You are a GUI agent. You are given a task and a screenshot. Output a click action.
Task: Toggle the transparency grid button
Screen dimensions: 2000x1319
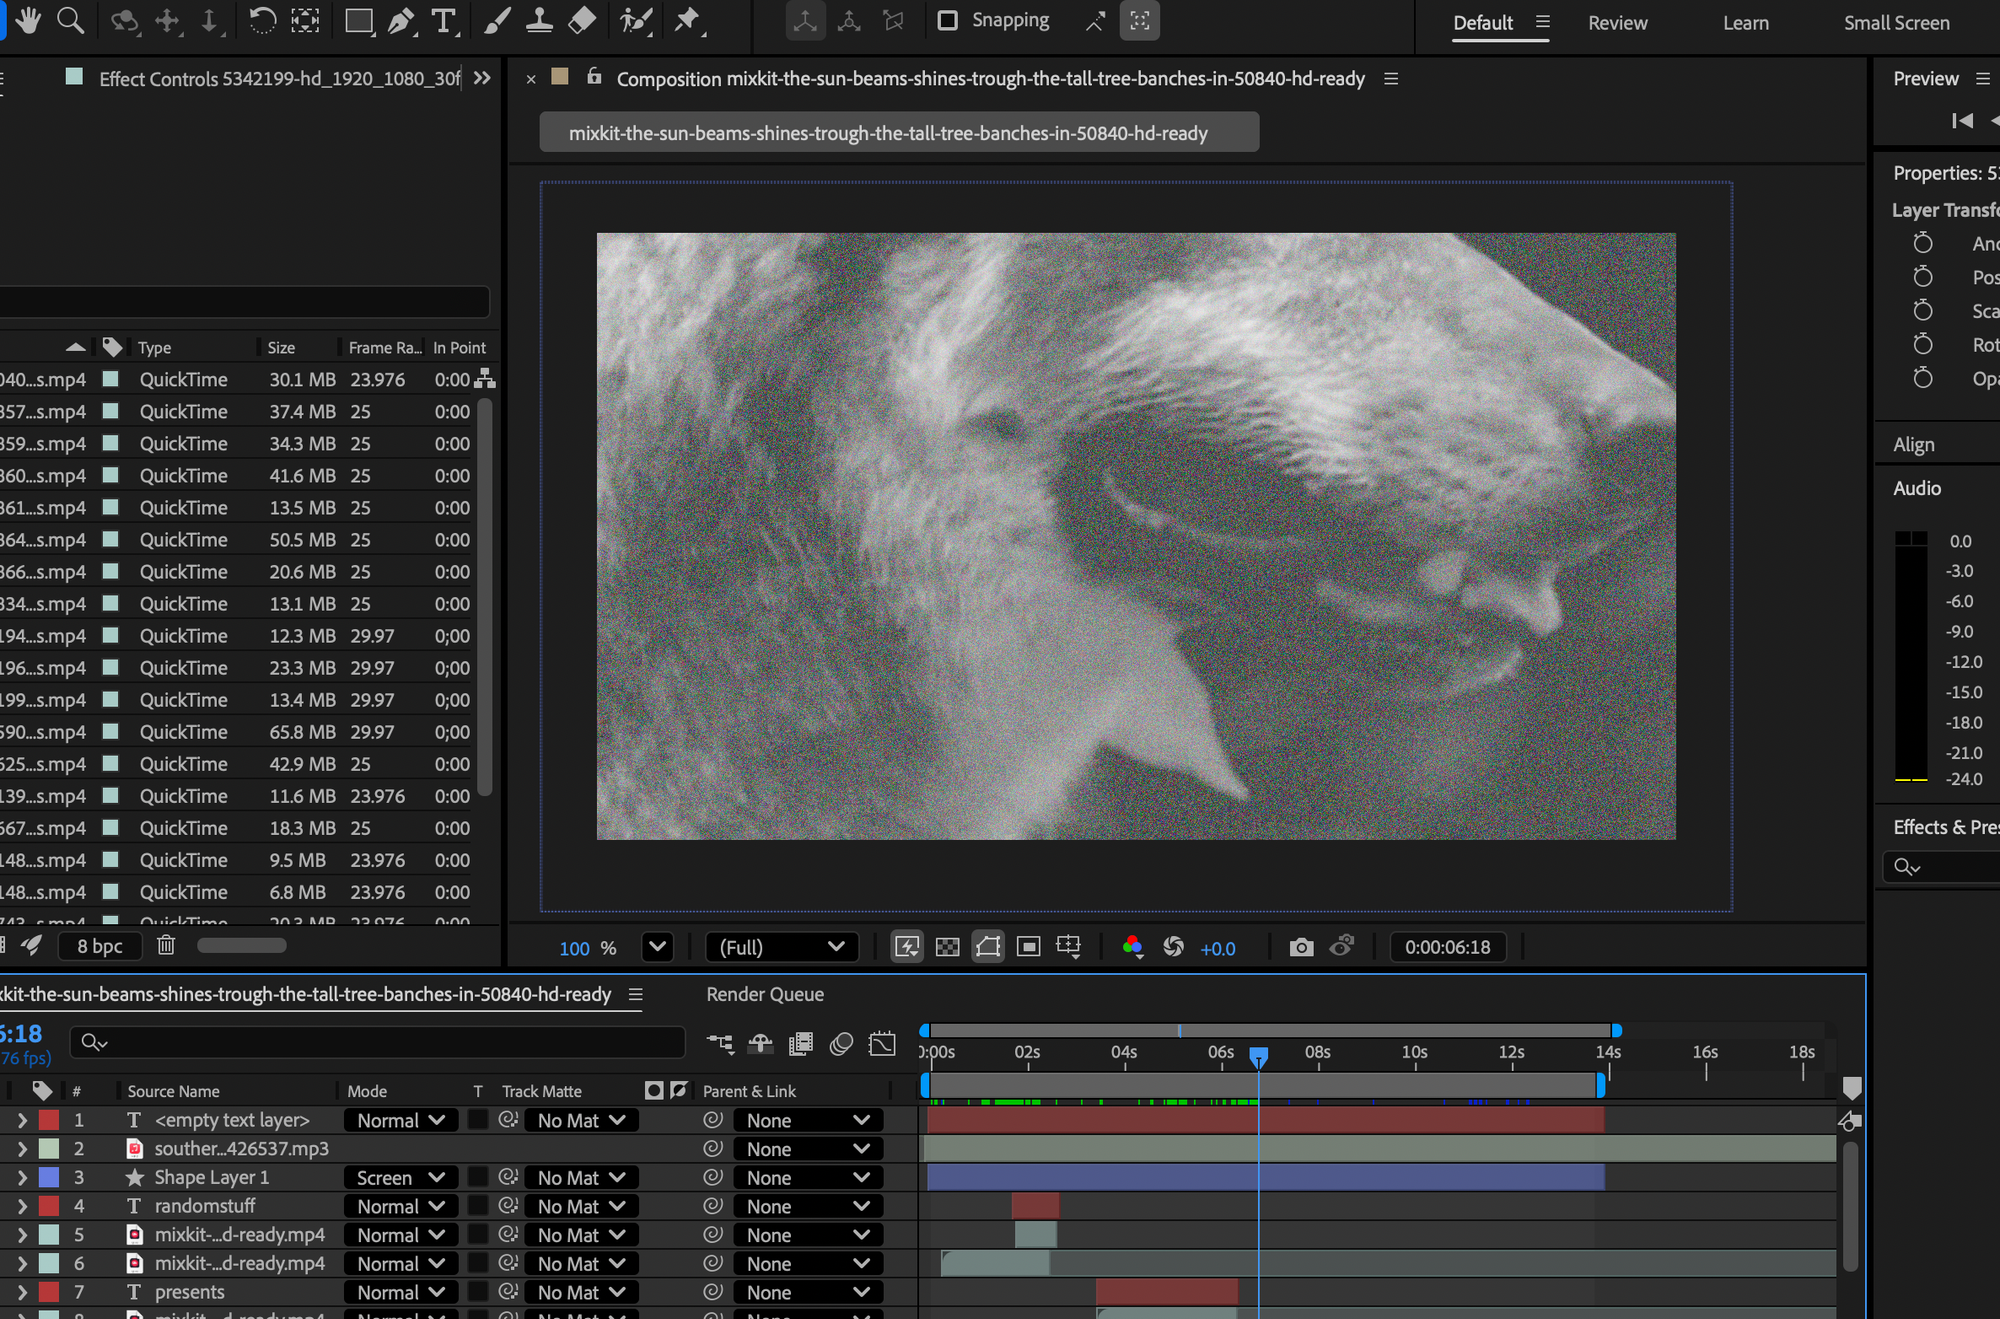point(947,947)
